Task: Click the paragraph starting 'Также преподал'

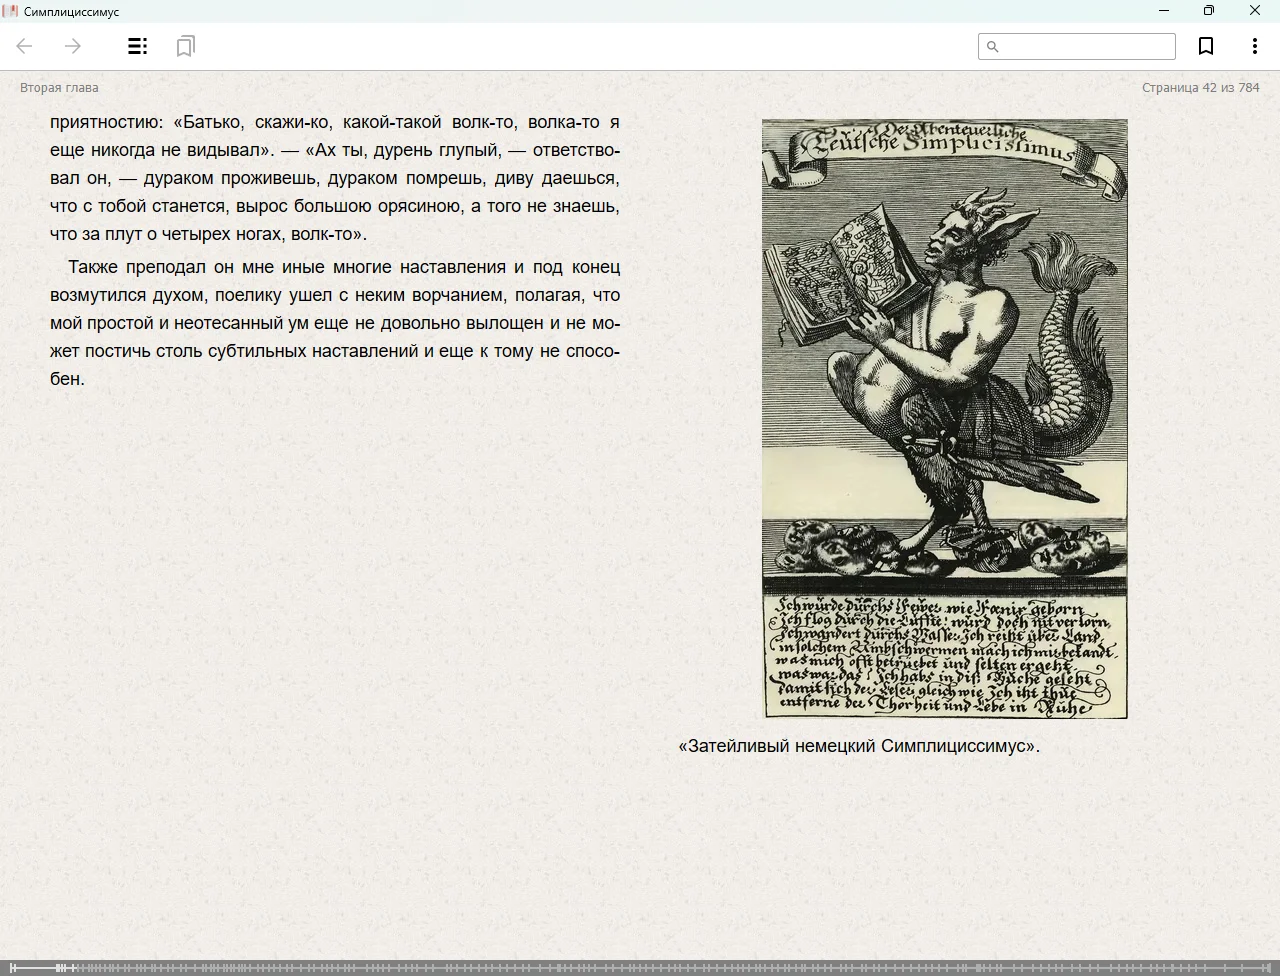Action: point(335,323)
